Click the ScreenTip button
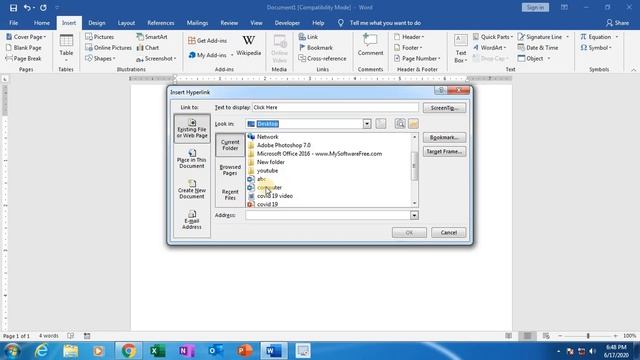The width and height of the screenshot is (640, 360). pyautogui.click(x=444, y=108)
